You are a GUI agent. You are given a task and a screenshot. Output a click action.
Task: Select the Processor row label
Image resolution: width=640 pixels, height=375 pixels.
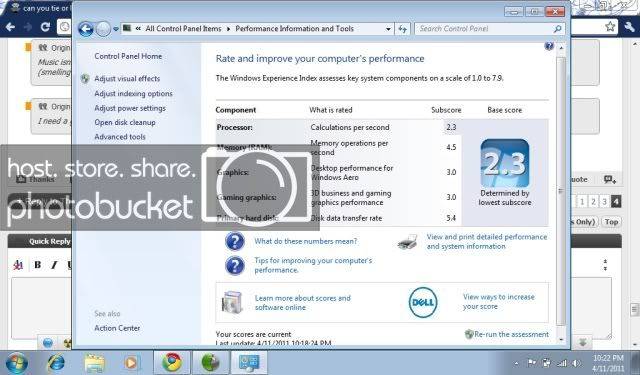(235, 127)
